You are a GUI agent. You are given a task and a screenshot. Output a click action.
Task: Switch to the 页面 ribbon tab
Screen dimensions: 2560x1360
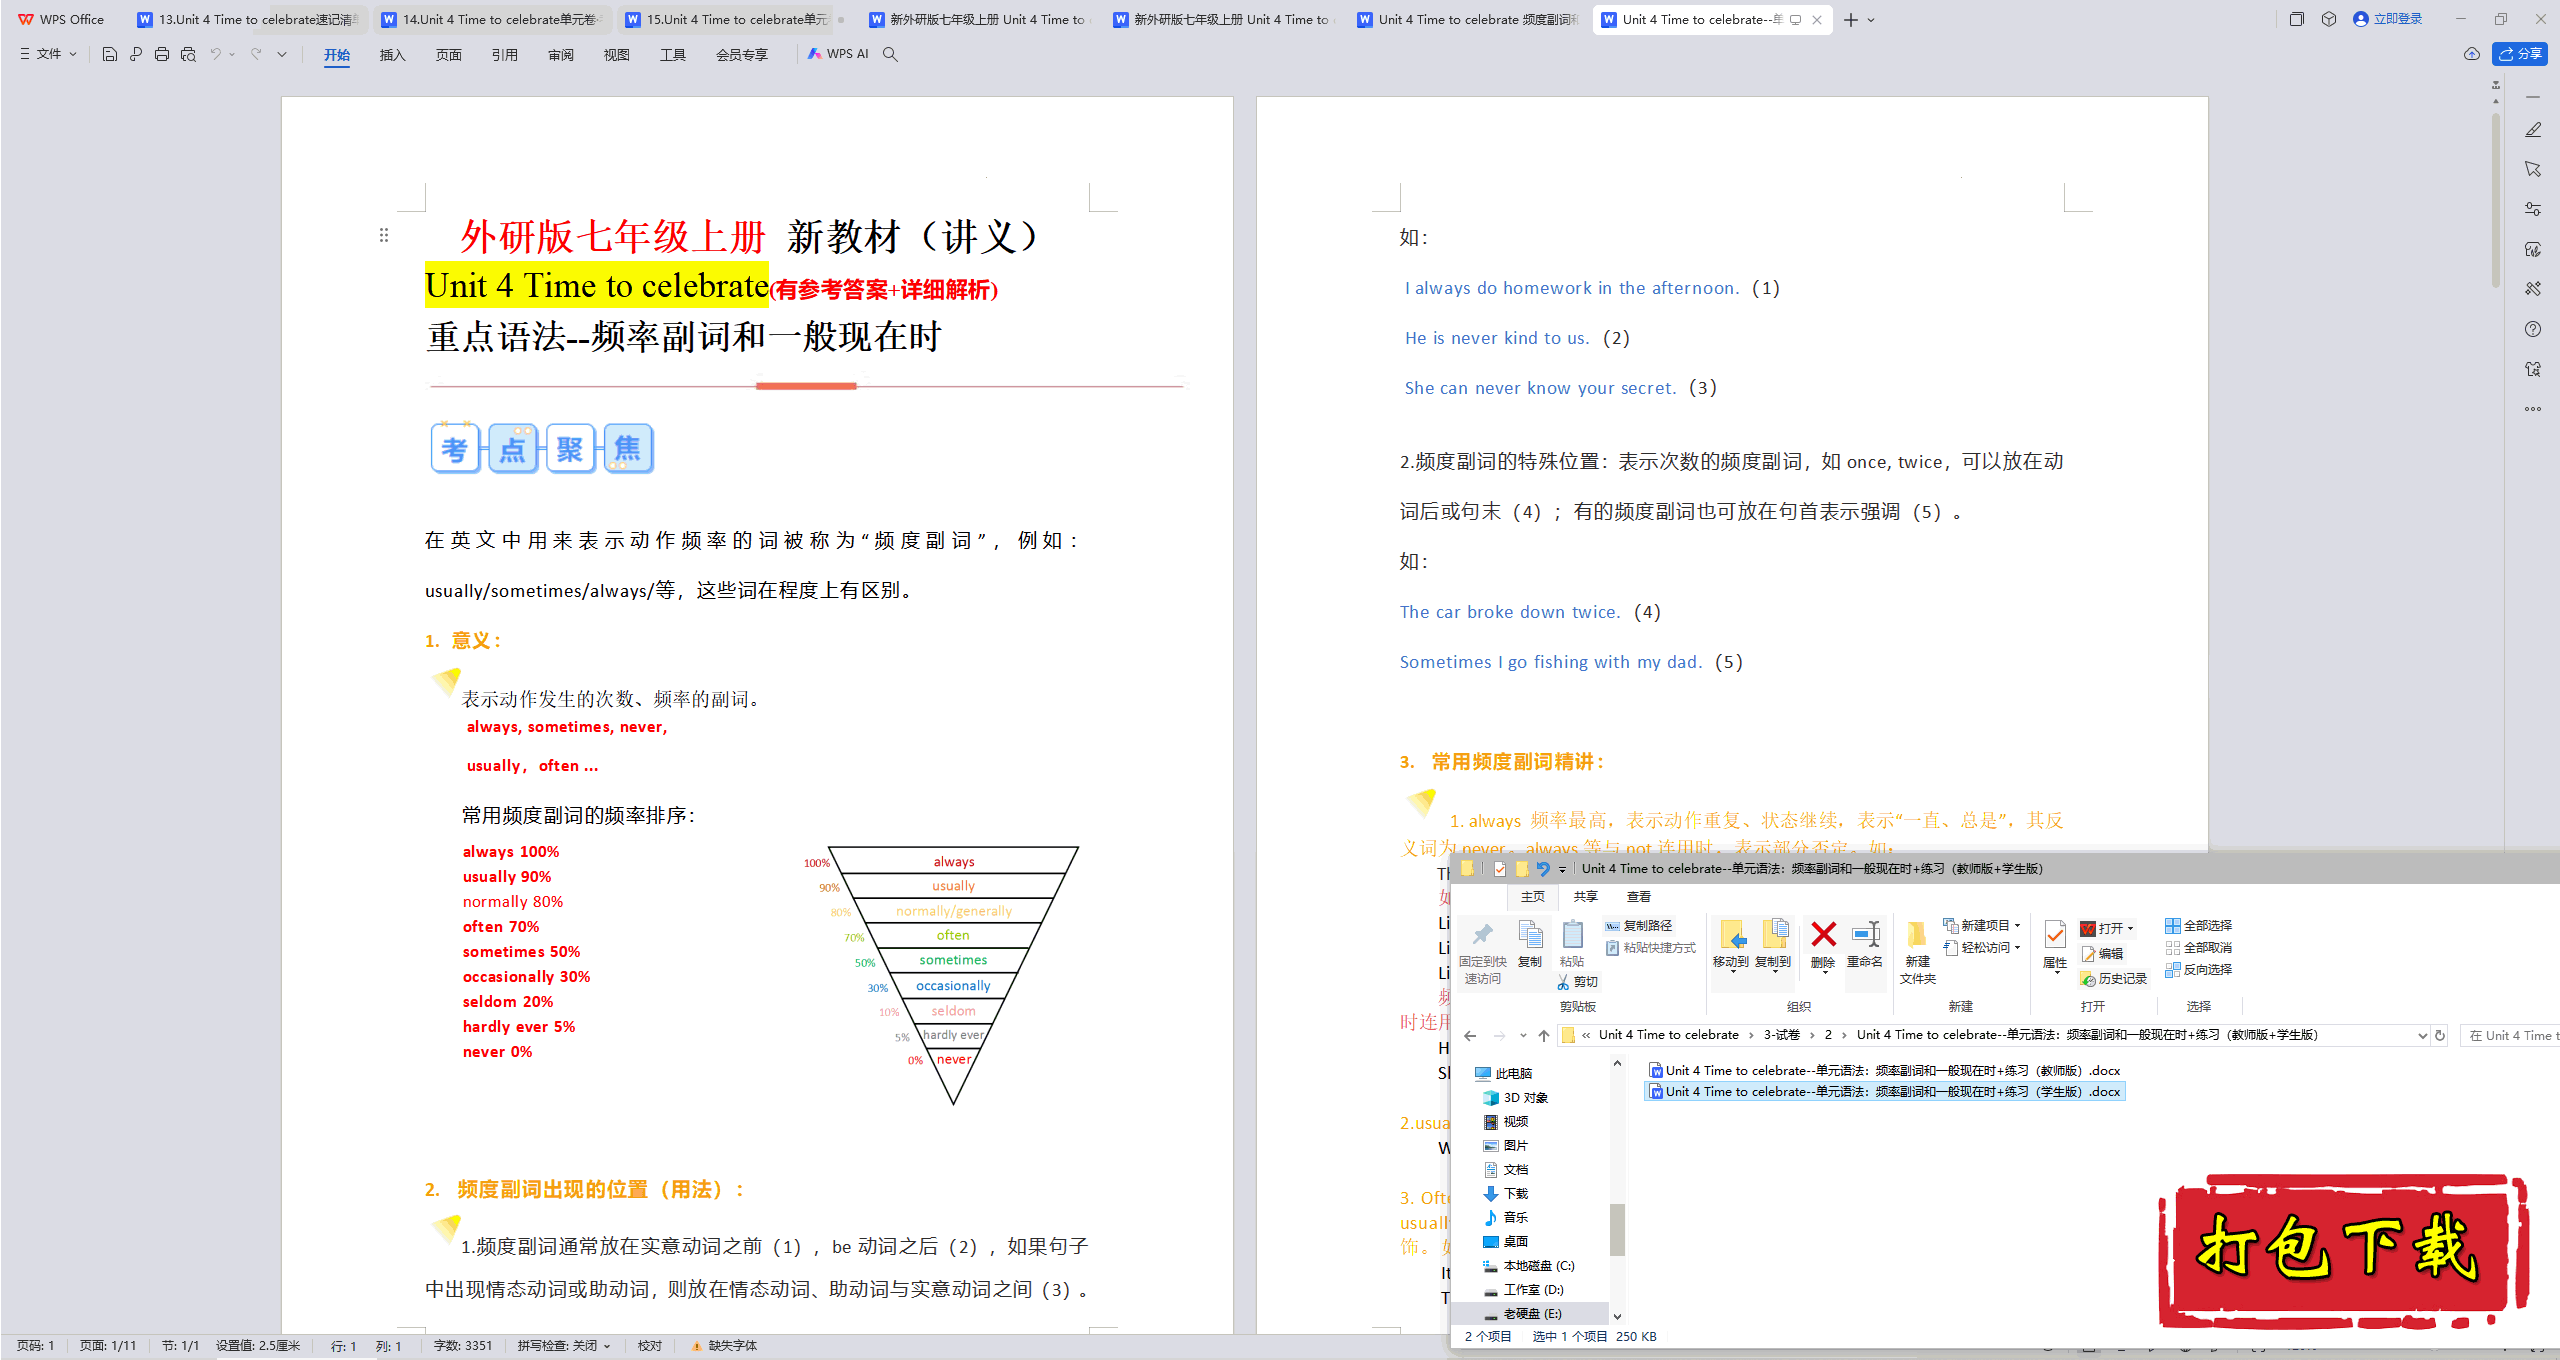(x=448, y=55)
